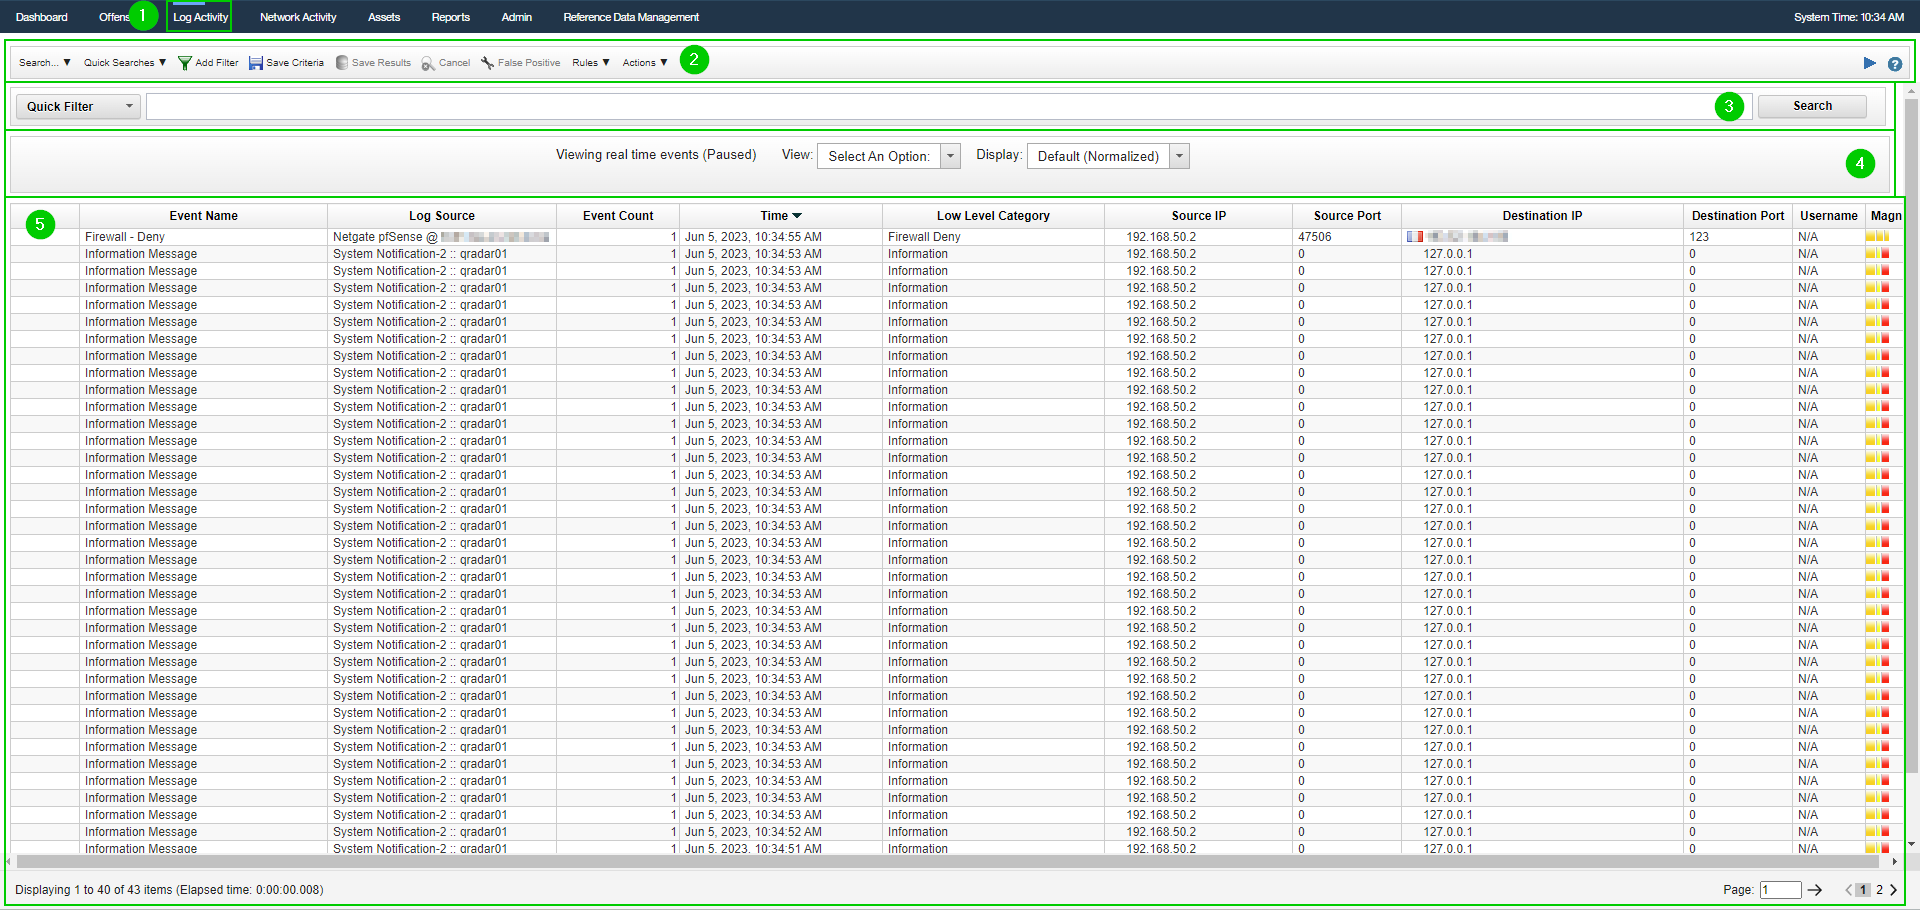Click the previous page chevron in pagination
The height and width of the screenshot is (910, 1920).
[1848, 890]
